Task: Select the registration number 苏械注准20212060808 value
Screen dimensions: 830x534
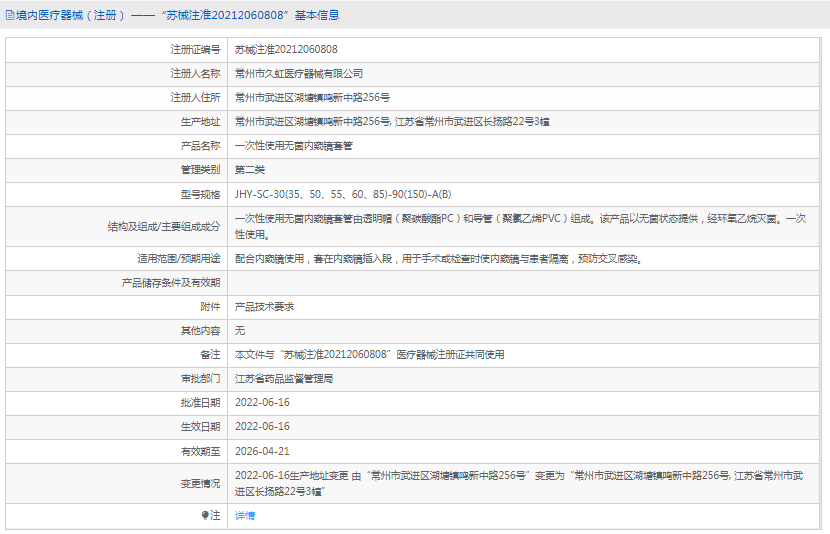Action: click(x=286, y=50)
